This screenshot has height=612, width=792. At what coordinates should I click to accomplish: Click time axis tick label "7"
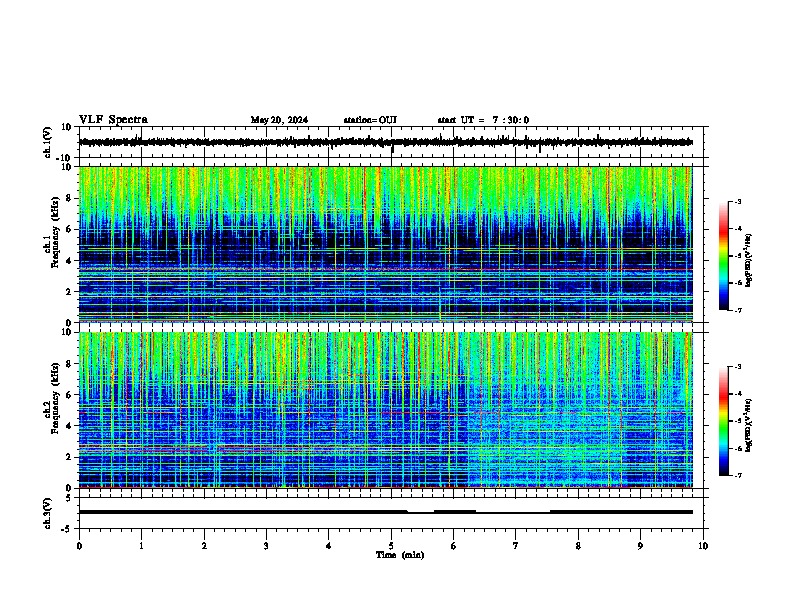pos(516,546)
